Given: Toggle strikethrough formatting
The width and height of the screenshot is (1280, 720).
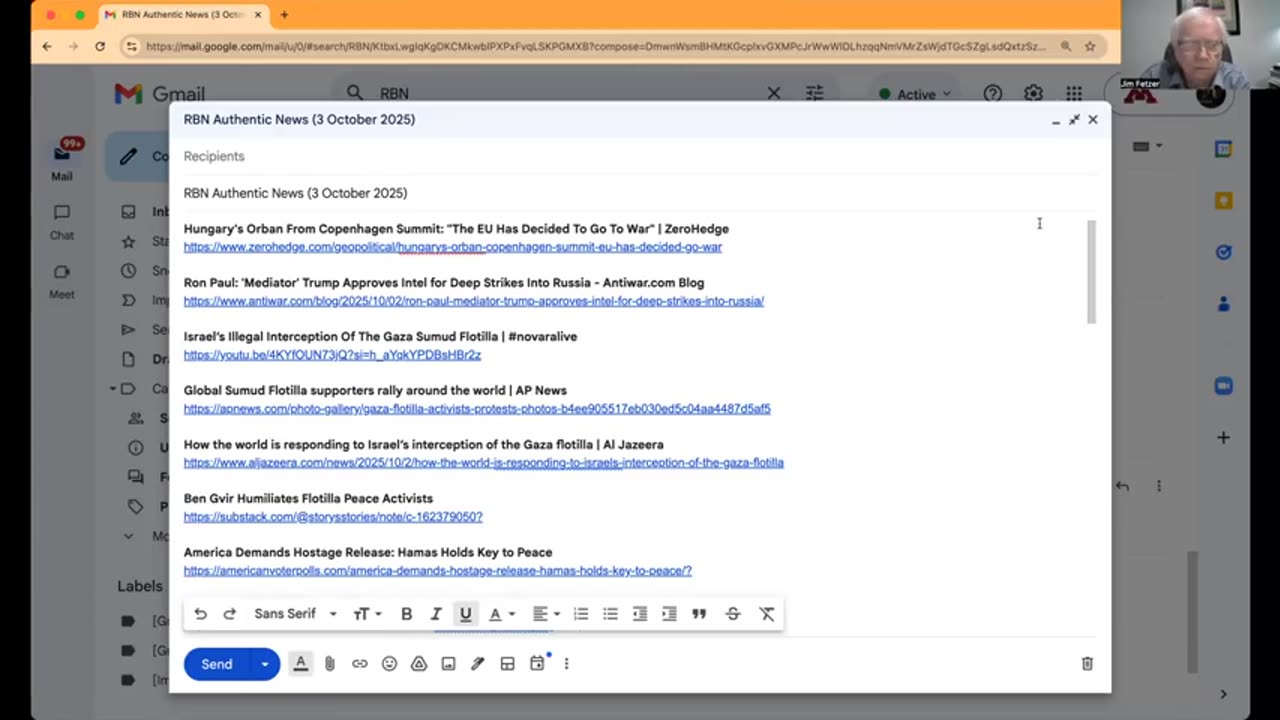Looking at the screenshot, I should pyautogui.click(x=733, y=614).
